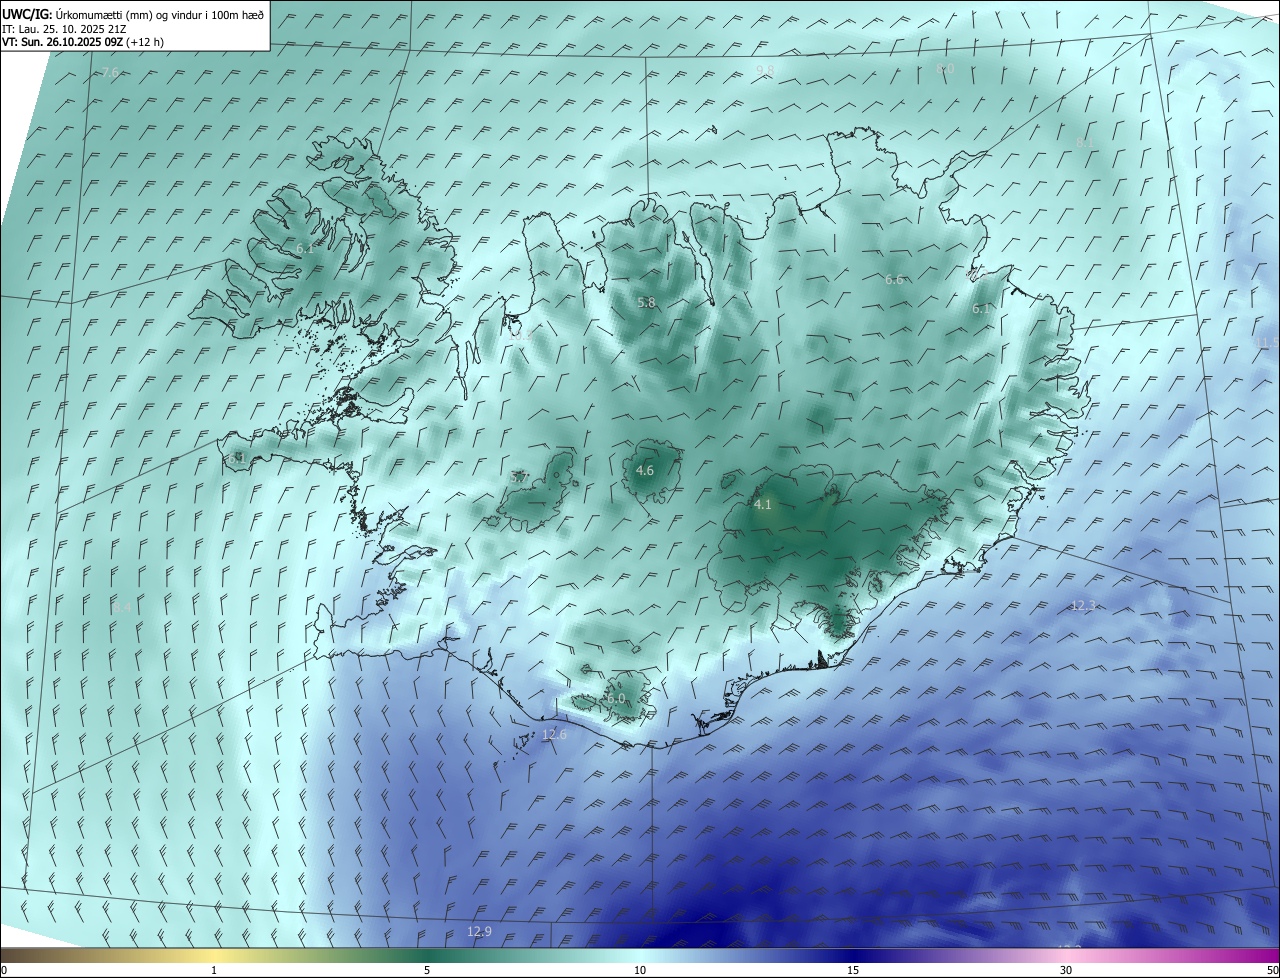
Task: Click the 6.6 value in northeast Iceland
Action: (x=894, y=280)
